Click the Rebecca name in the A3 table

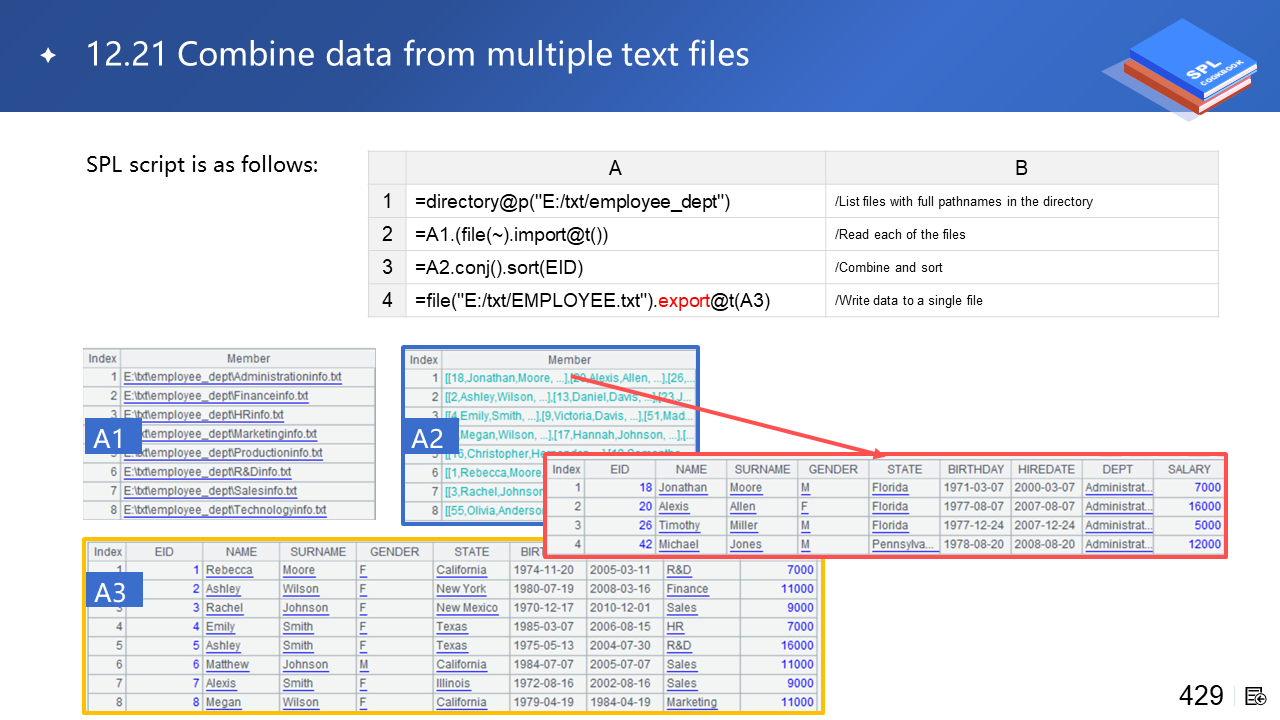point(229,570)
